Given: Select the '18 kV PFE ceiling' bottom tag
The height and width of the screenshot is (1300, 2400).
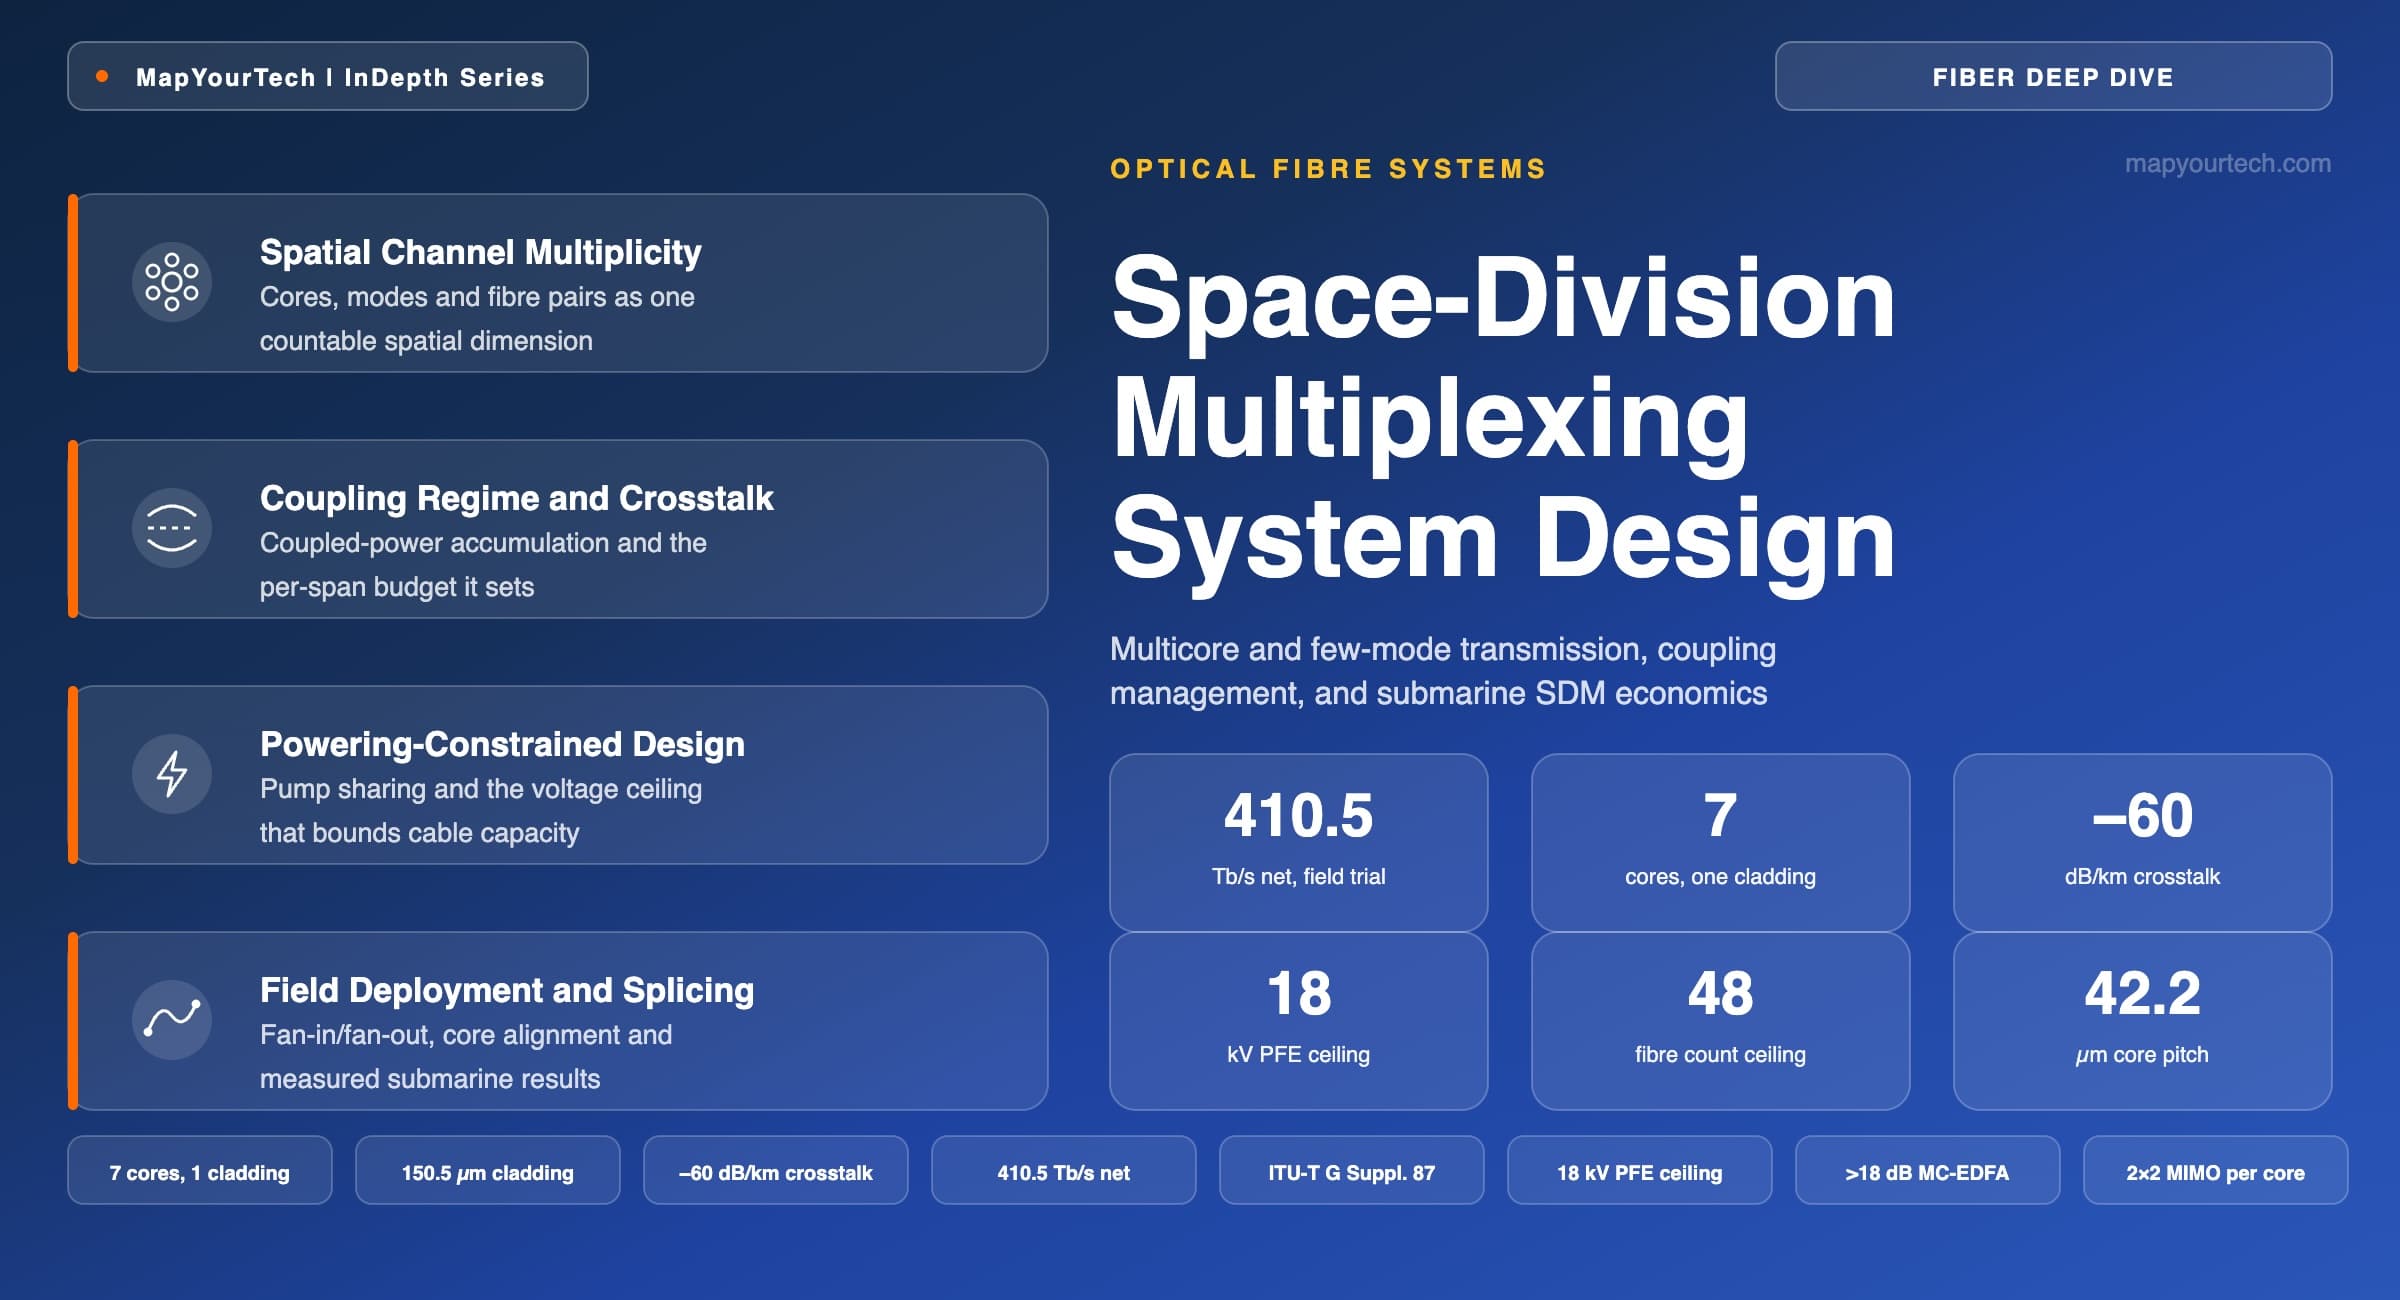Looking at the screenshot, I should coord(1640,1170).
